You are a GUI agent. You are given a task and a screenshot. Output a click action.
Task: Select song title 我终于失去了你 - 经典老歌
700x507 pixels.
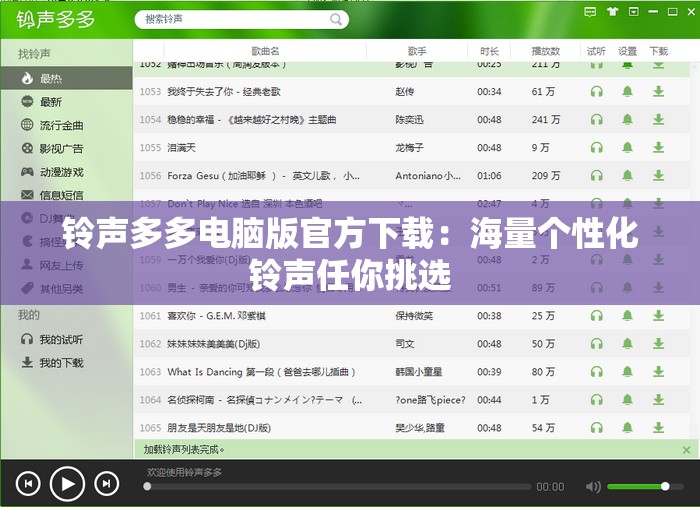click(x=224, y=91)
